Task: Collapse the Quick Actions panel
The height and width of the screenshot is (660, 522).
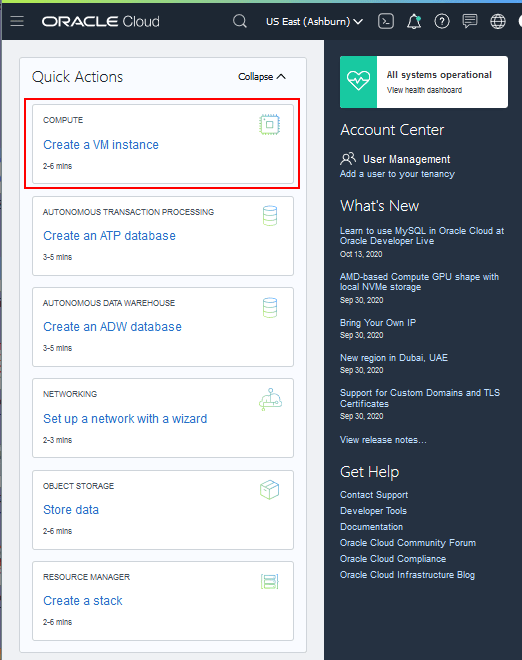Action: (x=262, y=77)
